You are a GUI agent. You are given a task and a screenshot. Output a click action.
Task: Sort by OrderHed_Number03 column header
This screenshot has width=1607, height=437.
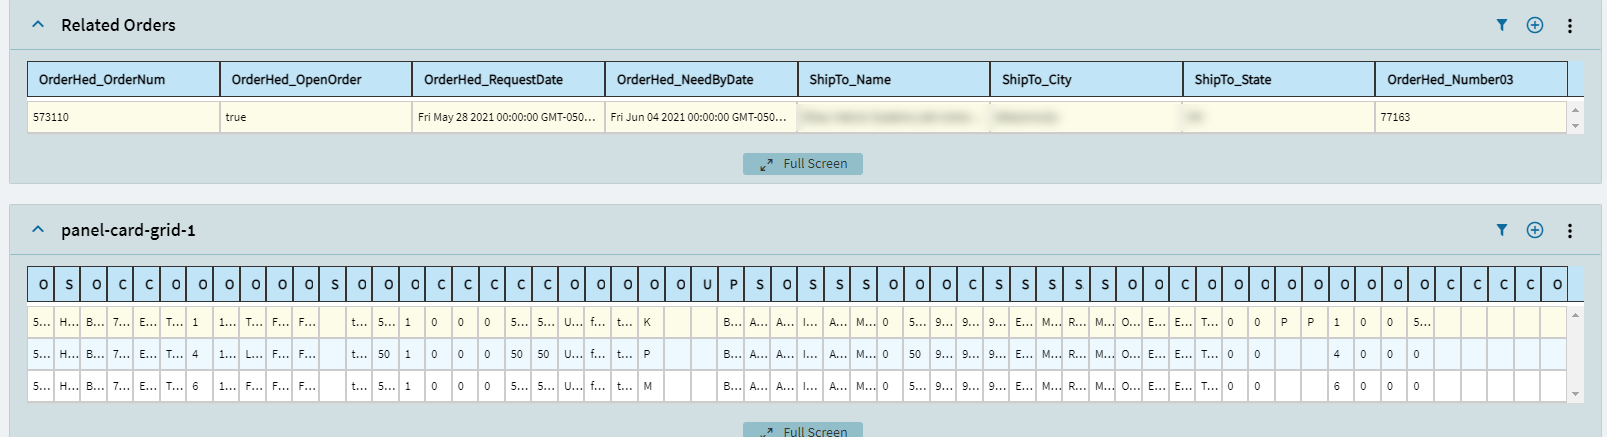coord(1472,79)
